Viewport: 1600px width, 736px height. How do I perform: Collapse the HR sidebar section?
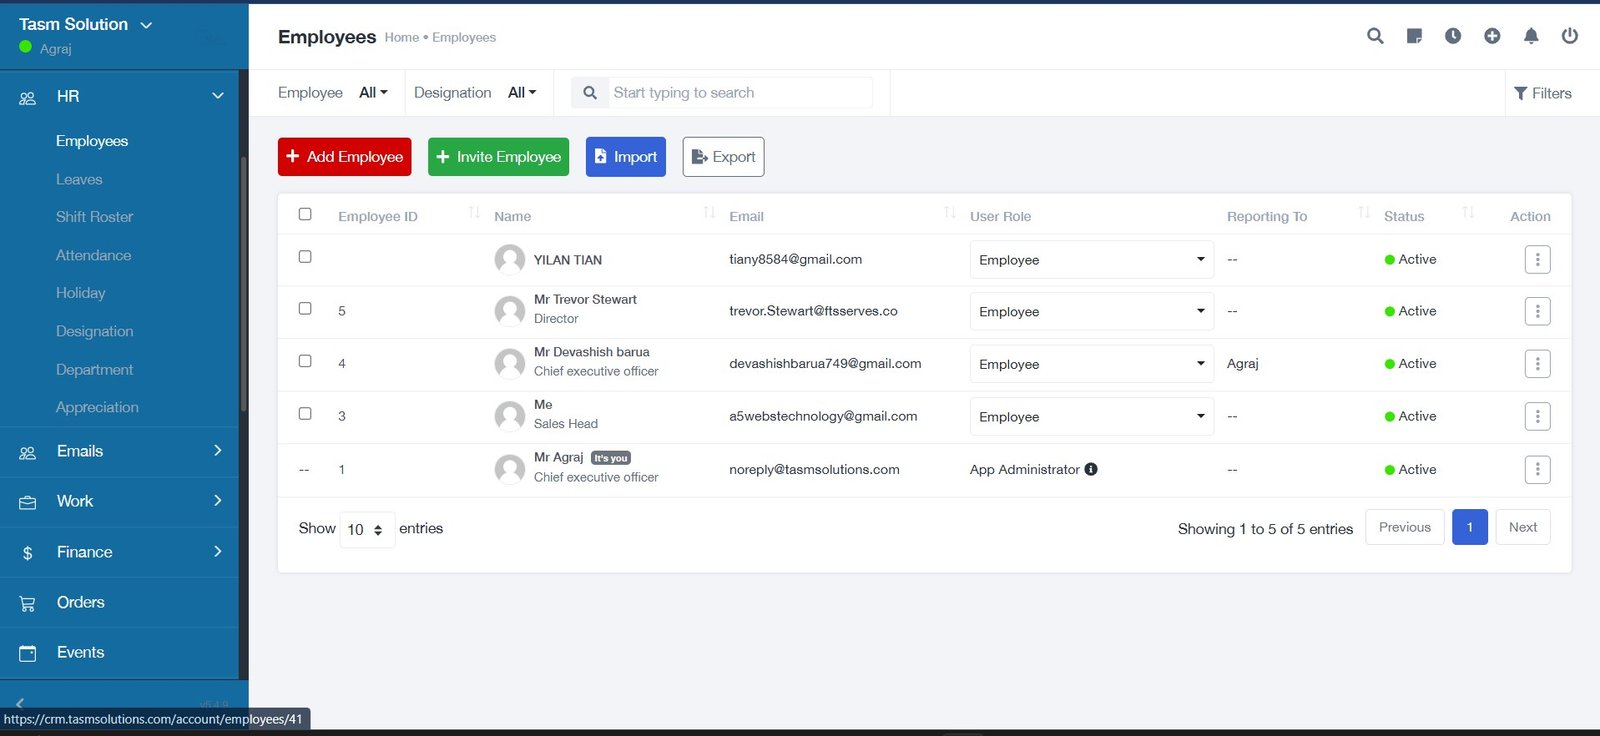click(217, 96)
